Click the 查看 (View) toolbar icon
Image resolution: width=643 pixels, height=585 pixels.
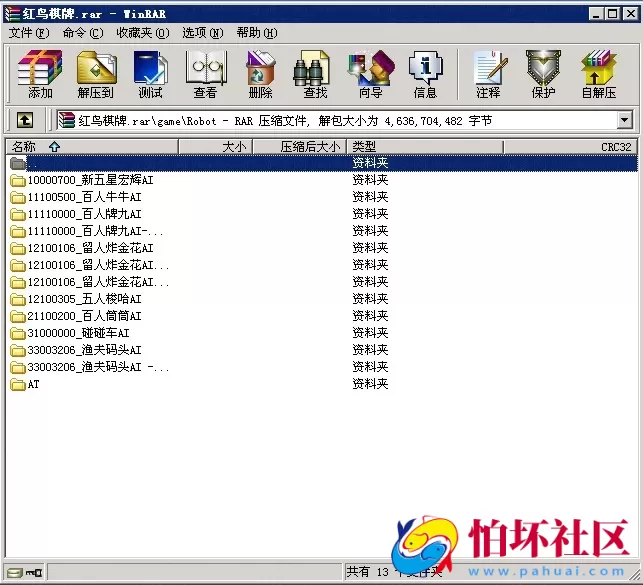(x=206, y=74)
